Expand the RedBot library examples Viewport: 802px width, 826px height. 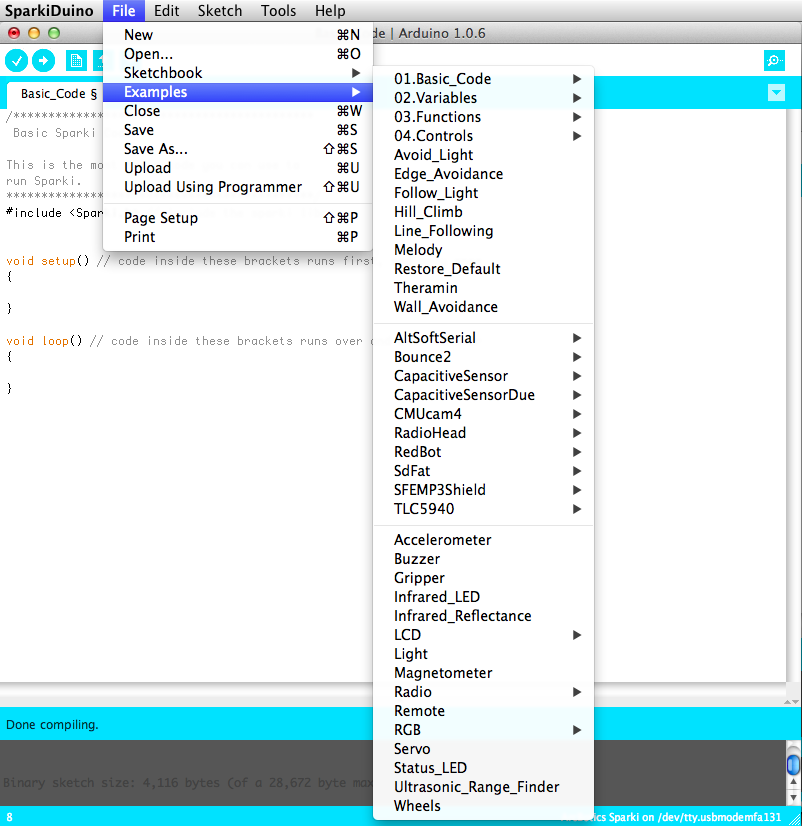point(484,451)
